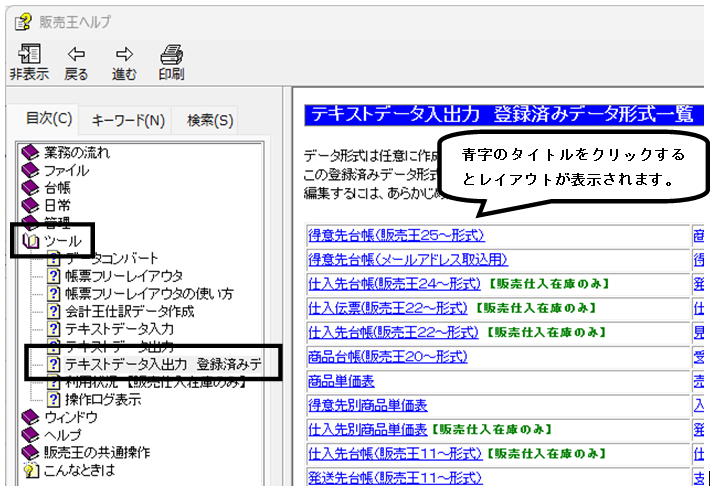
Task: Click the テキストデータ入出力 登録済みデータ形式一覧 heading
Action: pyautogui.click(x=502, y=114)
